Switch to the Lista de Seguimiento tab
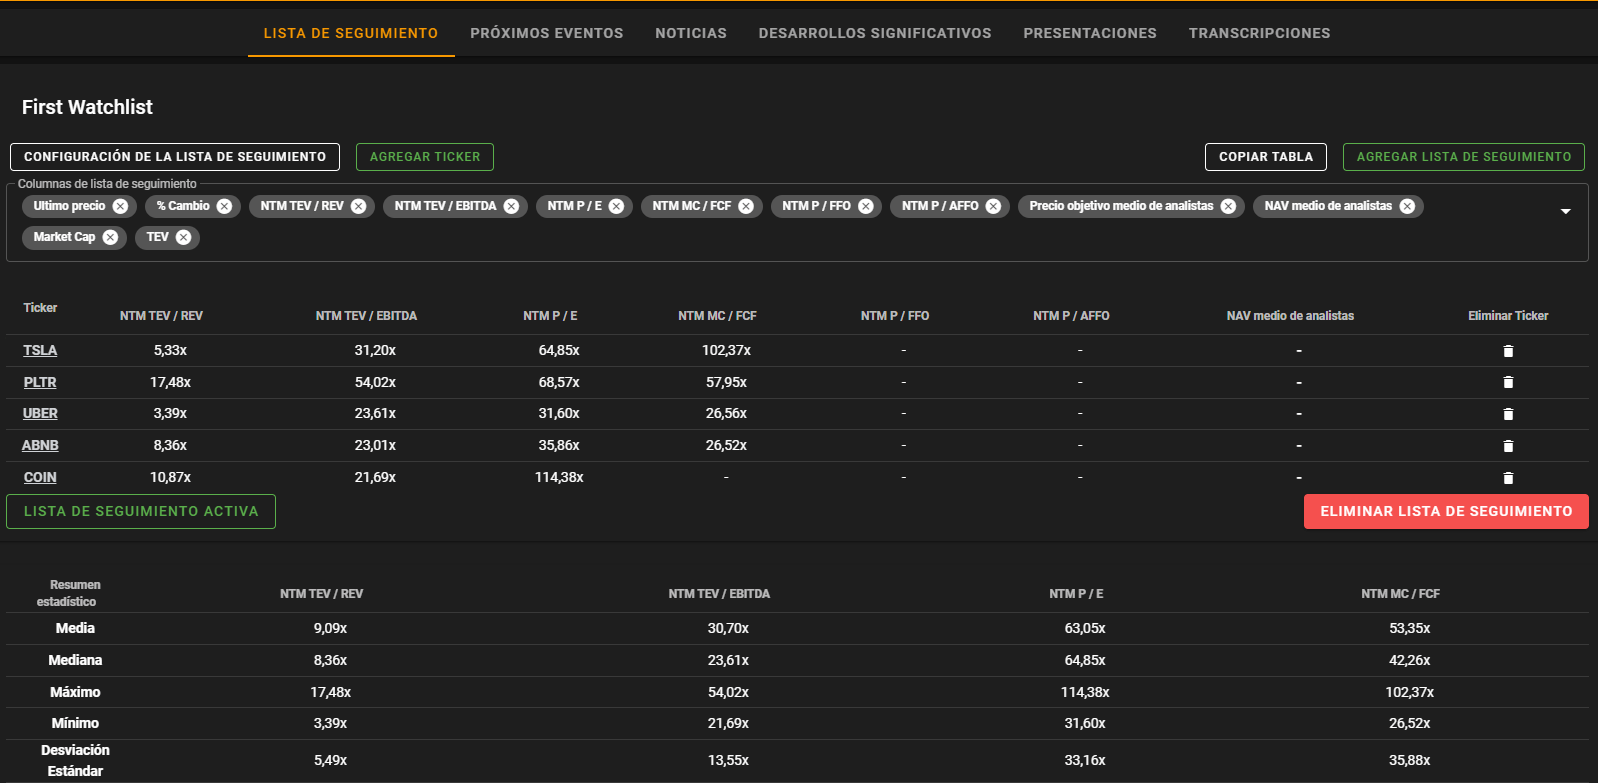Viewport: 1598px width, 783px height. [351, 33]
